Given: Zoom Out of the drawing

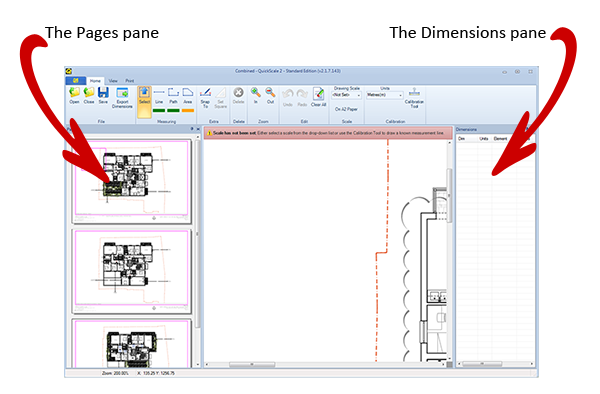Looking at the screenshot, I should (270, 95).
